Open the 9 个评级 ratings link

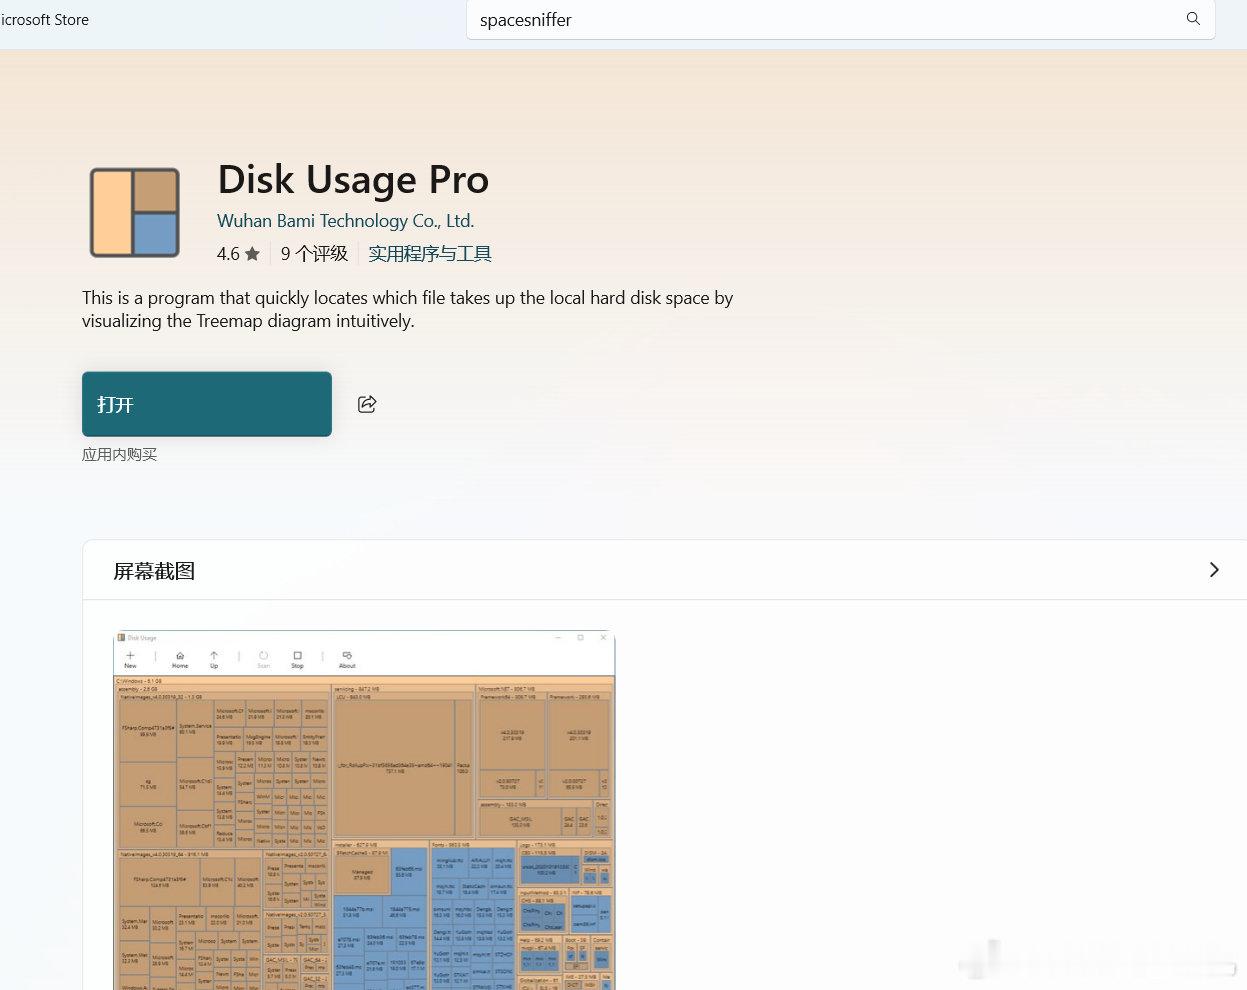tap(314, 254)
